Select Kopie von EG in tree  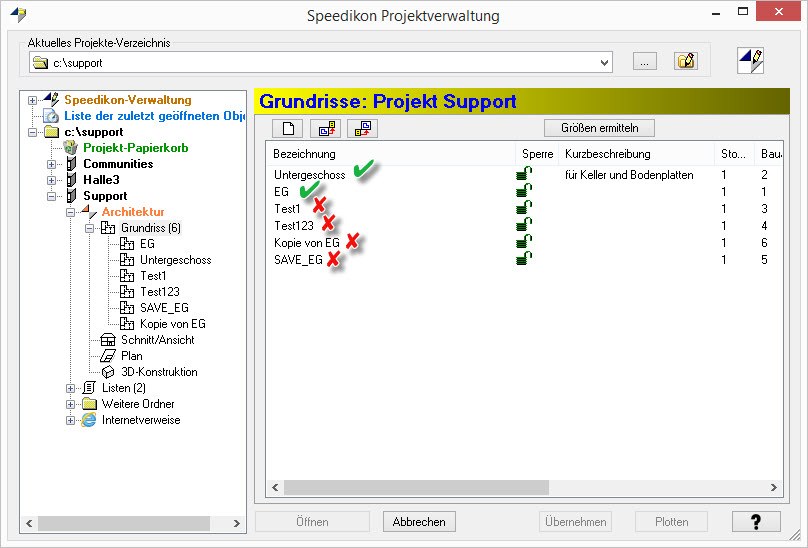173,324
